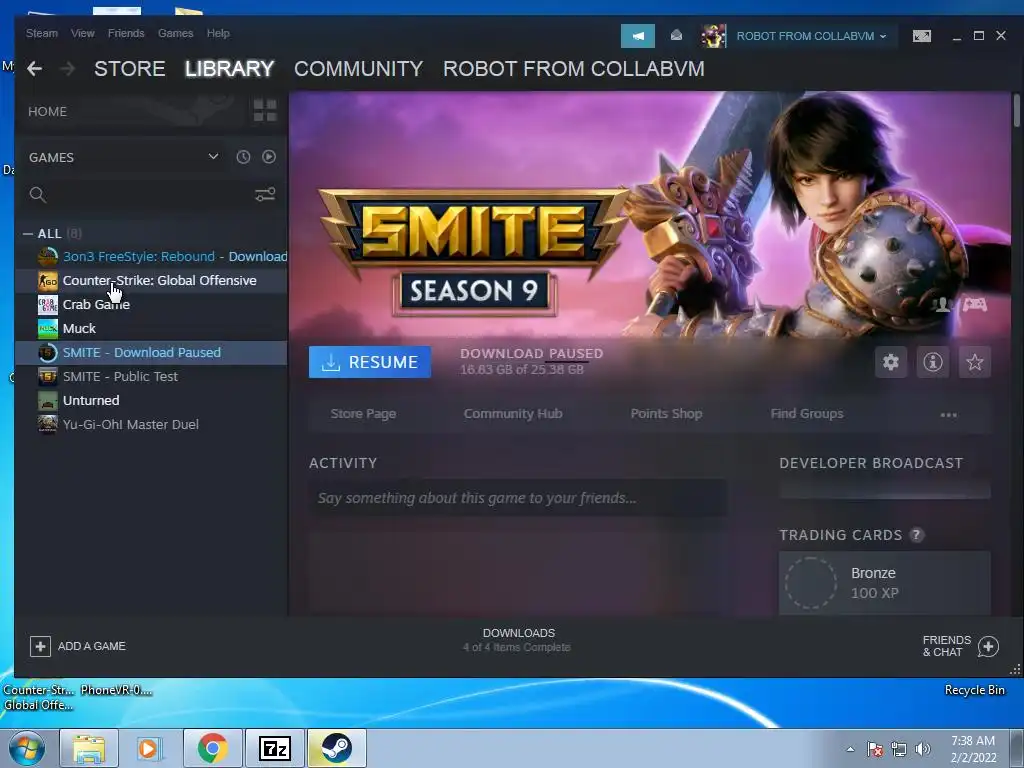This screenshot has height=768, width=1024.
Task: Open the Points Shop link
Action: point(666,413)
